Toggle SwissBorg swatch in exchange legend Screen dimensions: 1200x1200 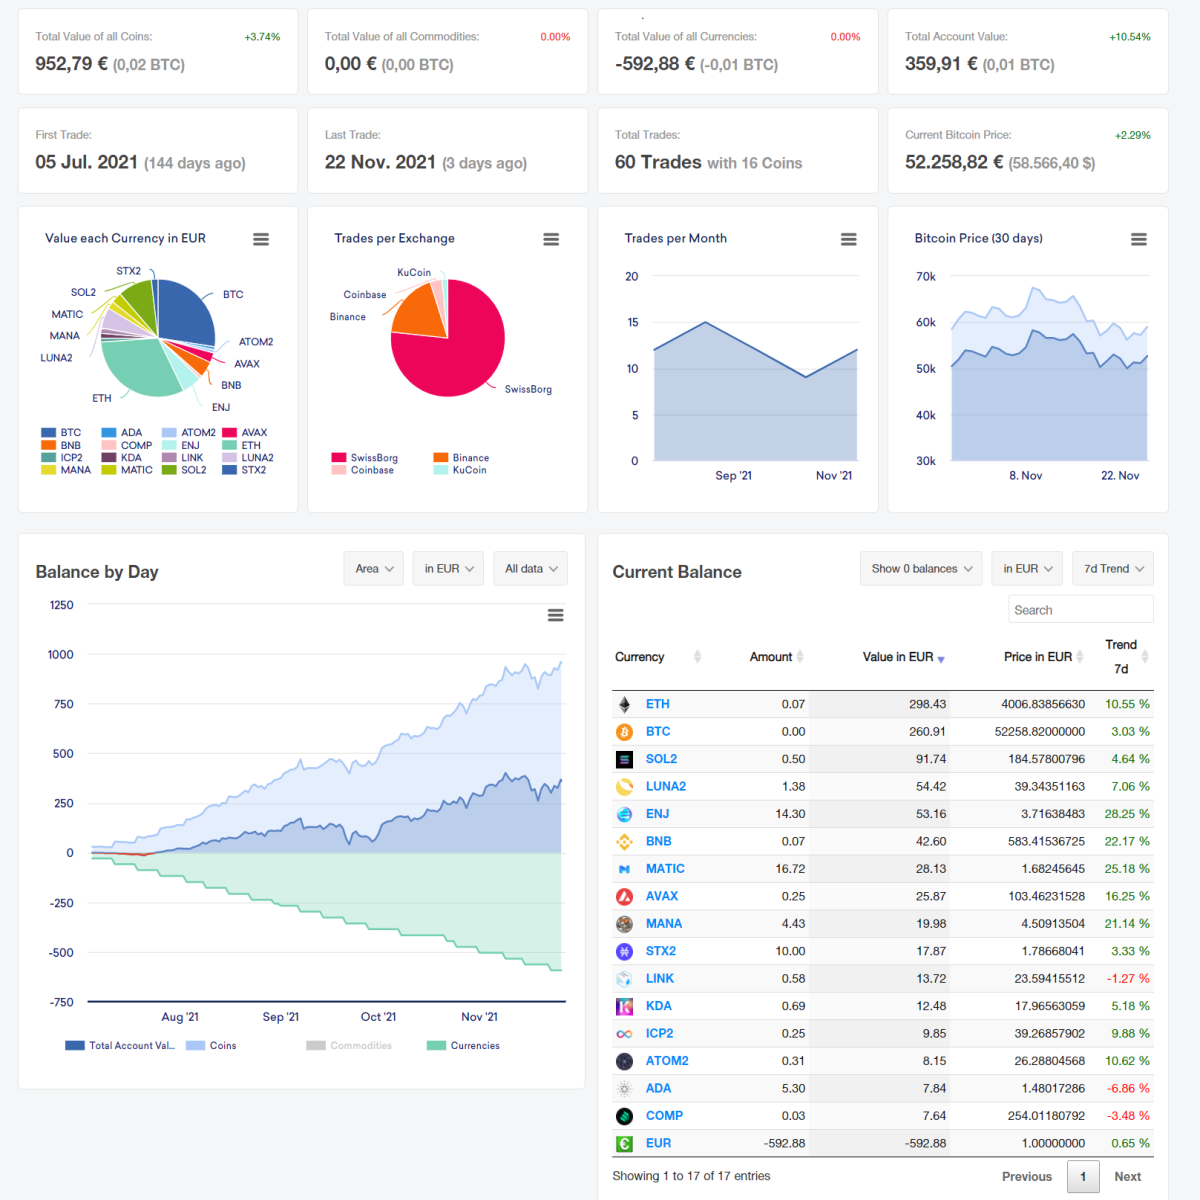point(339,458)
